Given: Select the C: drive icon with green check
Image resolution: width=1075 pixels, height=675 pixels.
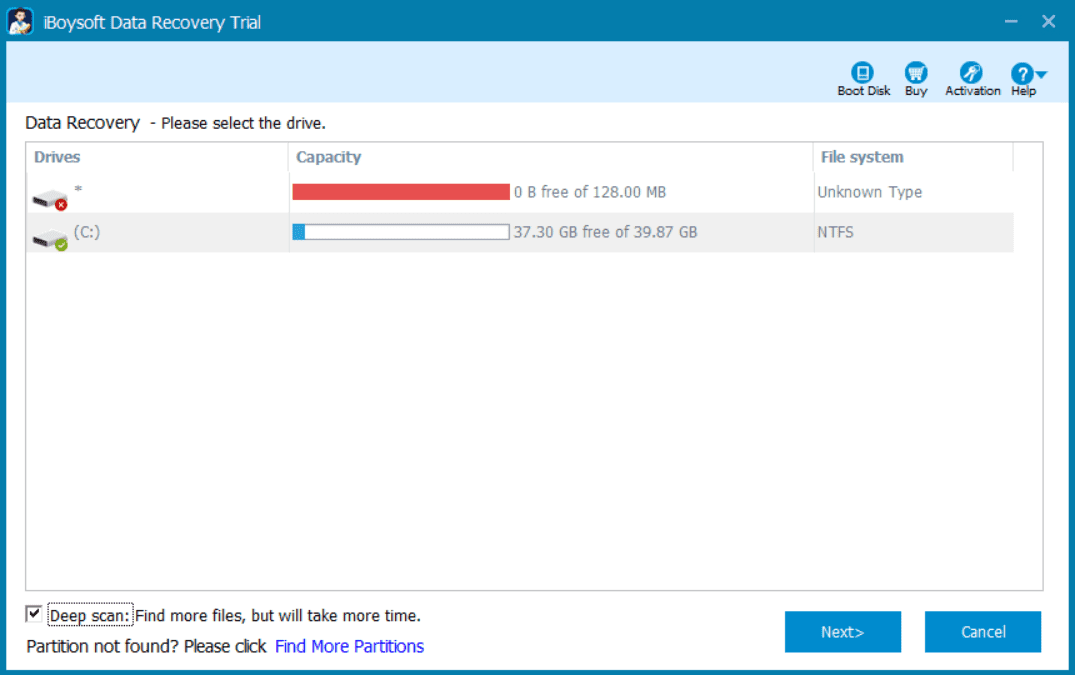Looking at the screenshot, I should click(50, 239).
